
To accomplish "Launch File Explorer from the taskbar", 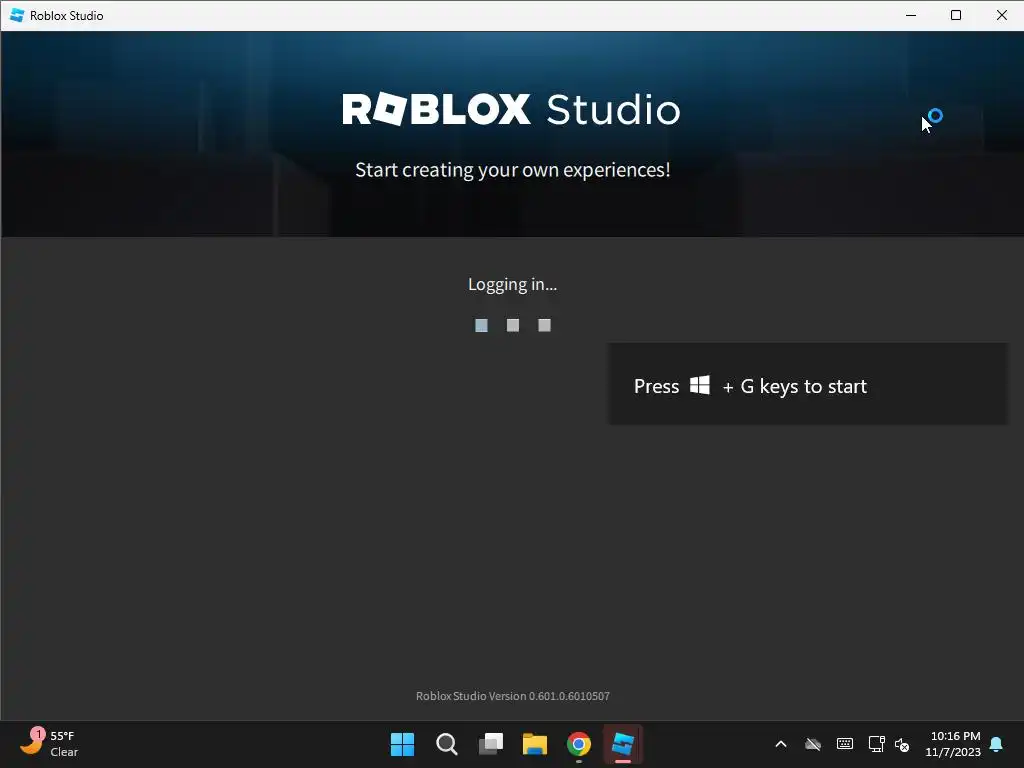I will (x=534, y=744).
